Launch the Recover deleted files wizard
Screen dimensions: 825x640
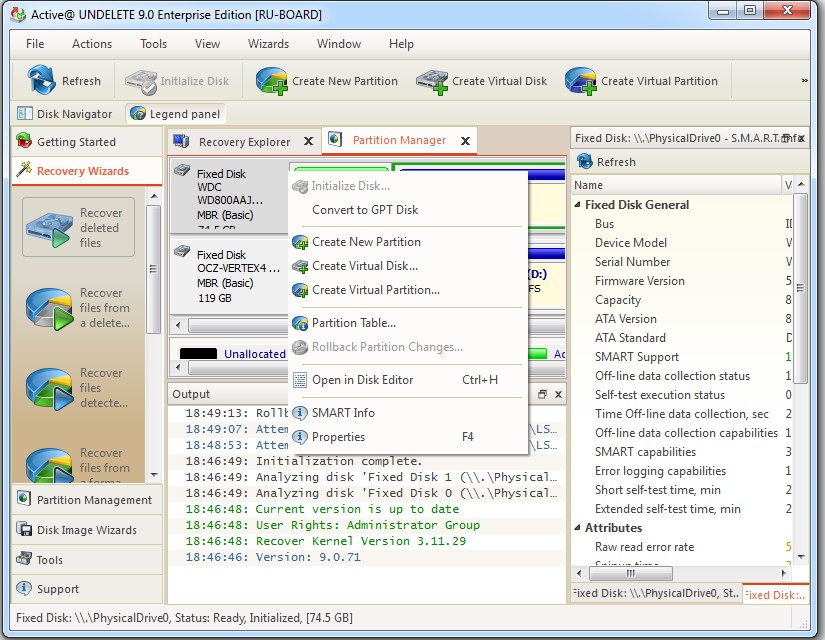(78, 227)
